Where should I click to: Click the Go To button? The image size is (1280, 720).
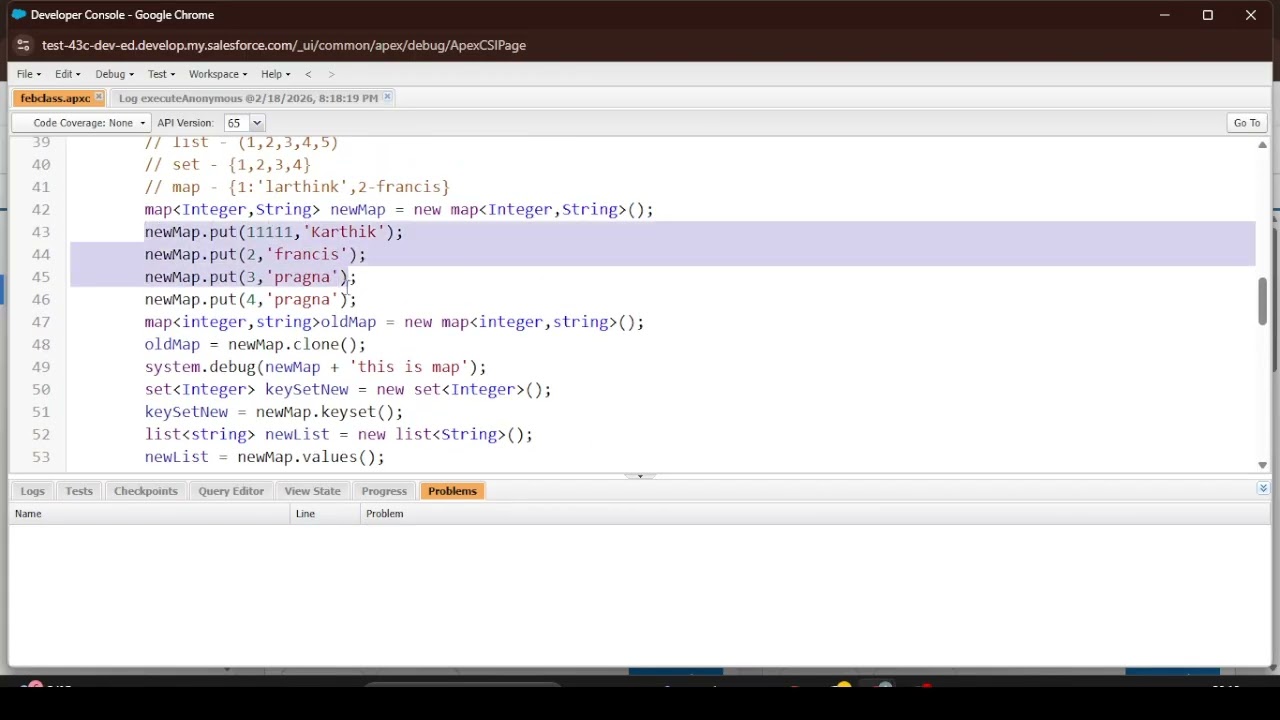[x=1246, y=123]
